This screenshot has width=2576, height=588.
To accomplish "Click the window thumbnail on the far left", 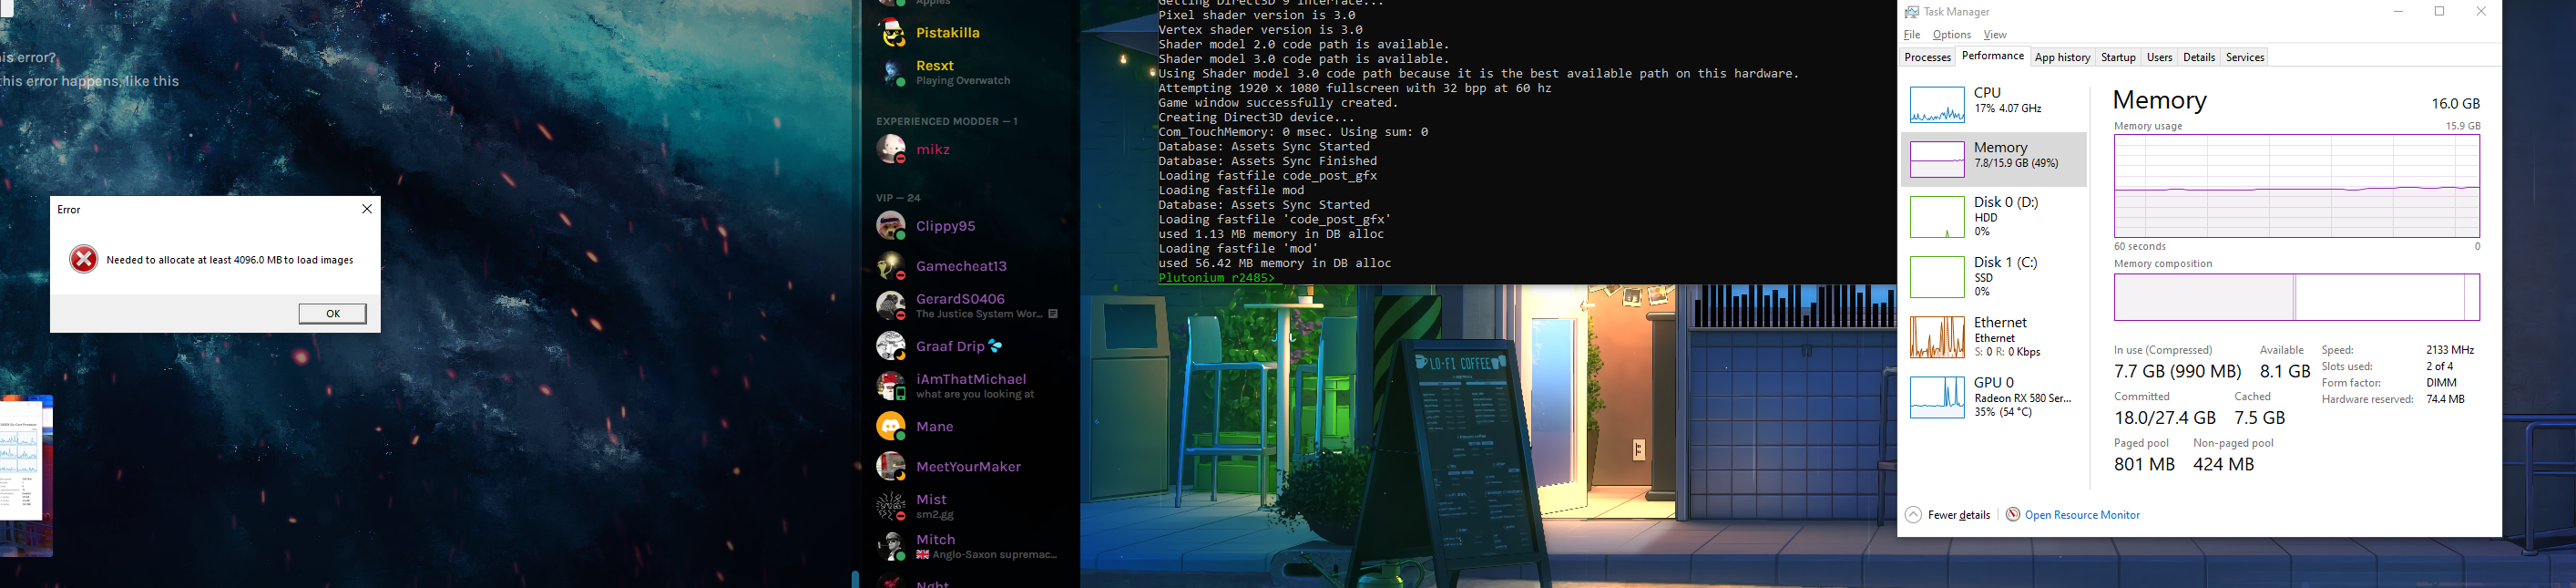I will click(26, 475).
